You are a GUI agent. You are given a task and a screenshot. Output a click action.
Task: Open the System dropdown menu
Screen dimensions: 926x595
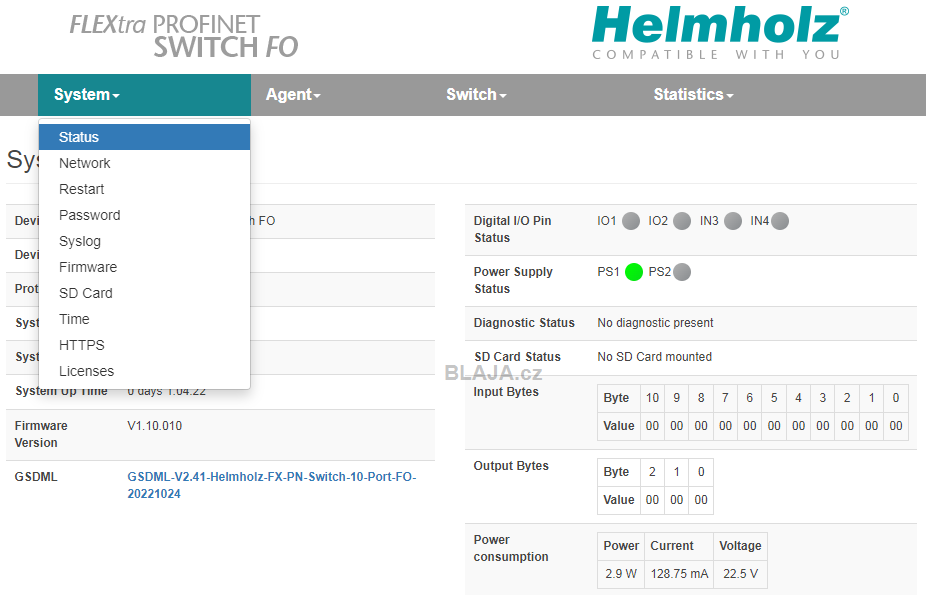coord(145,95)
